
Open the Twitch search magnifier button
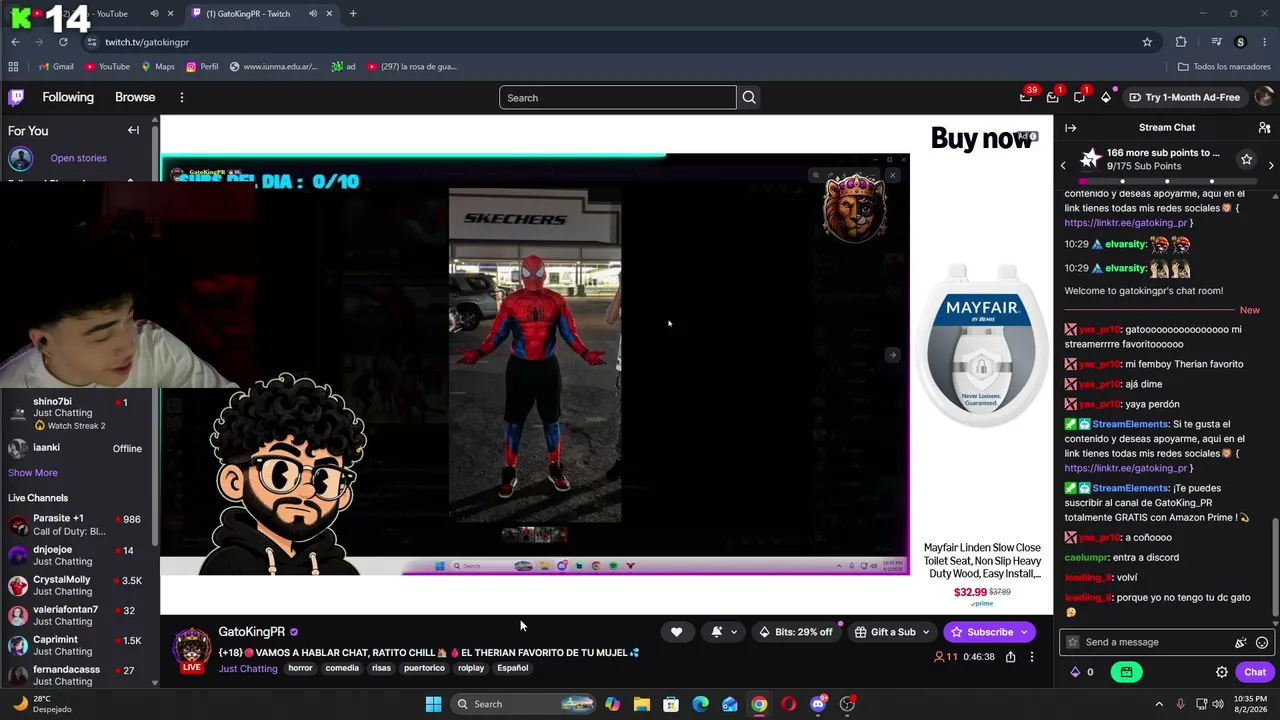[x=749, y=98]
